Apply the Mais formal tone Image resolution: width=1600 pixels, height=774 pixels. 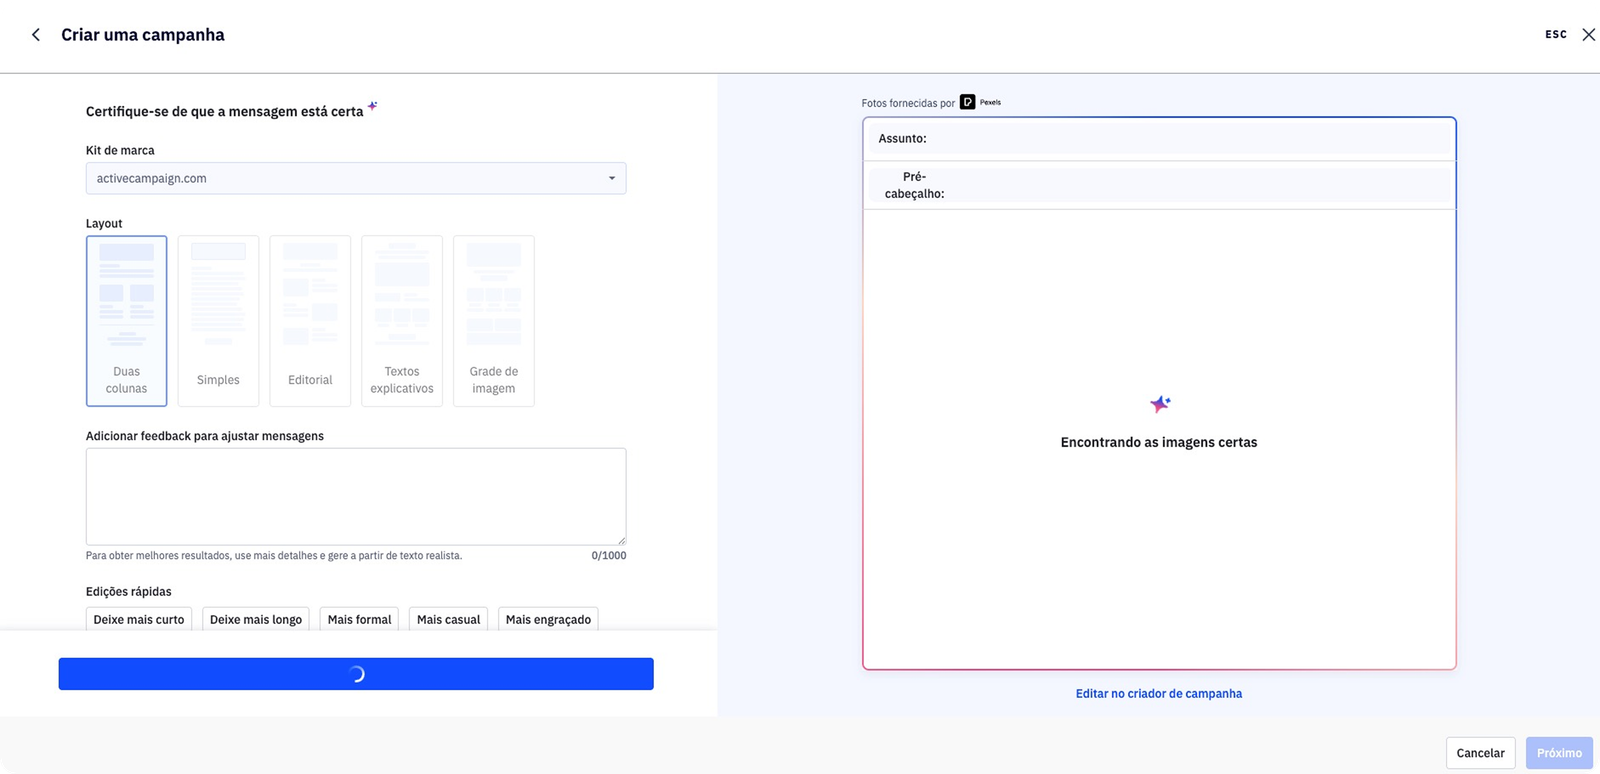(x=359, y=619)
